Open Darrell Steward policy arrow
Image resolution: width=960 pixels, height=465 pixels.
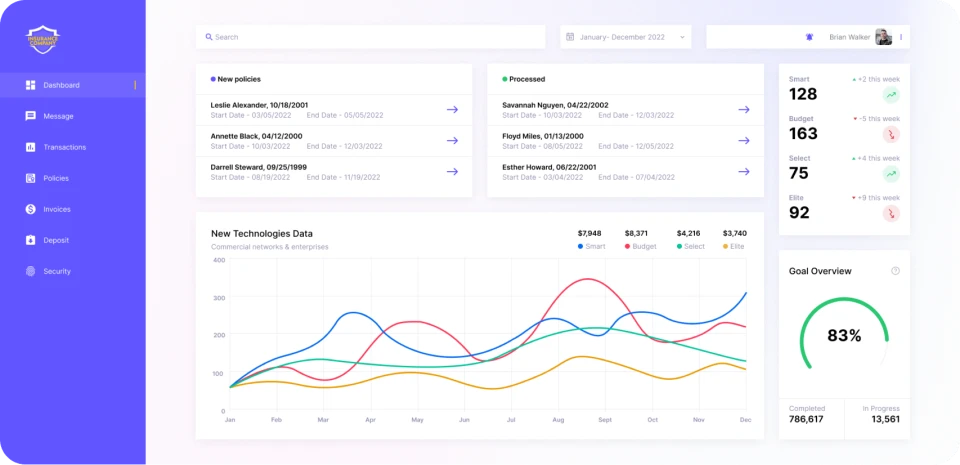coord(452,172)
